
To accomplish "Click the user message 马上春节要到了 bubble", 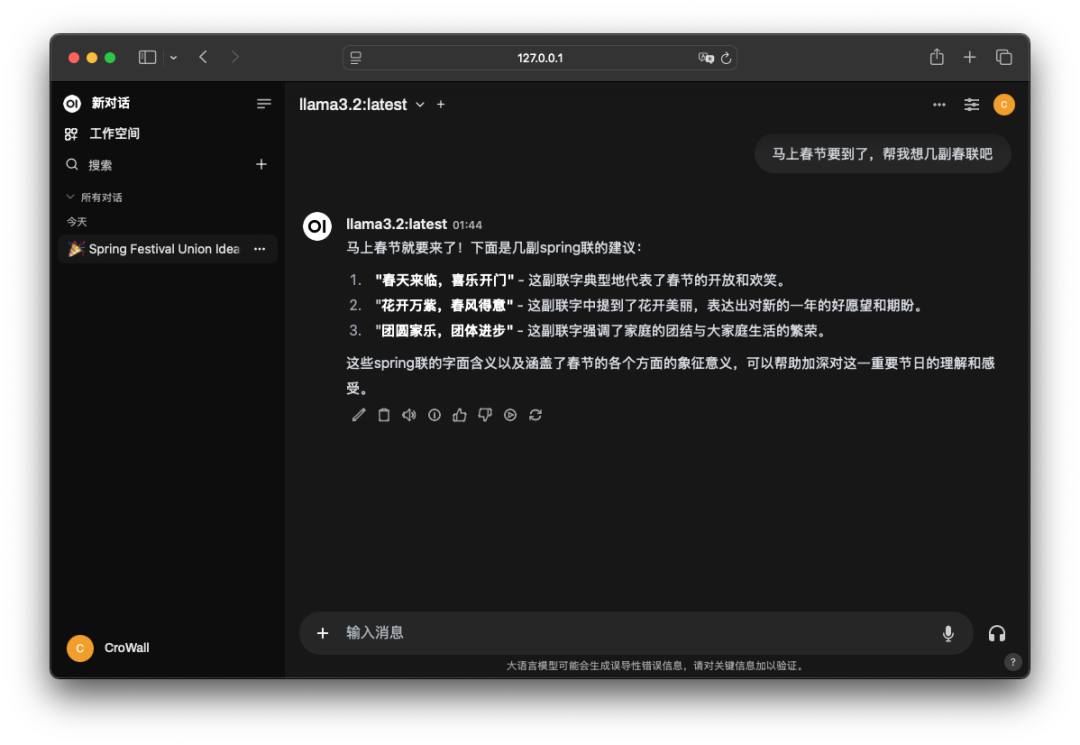I will (882, 154).
